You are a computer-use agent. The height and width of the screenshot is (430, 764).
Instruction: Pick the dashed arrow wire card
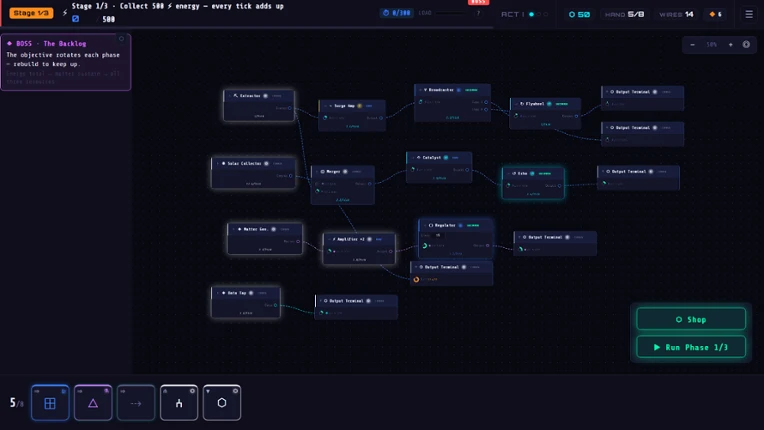[136, 403]
